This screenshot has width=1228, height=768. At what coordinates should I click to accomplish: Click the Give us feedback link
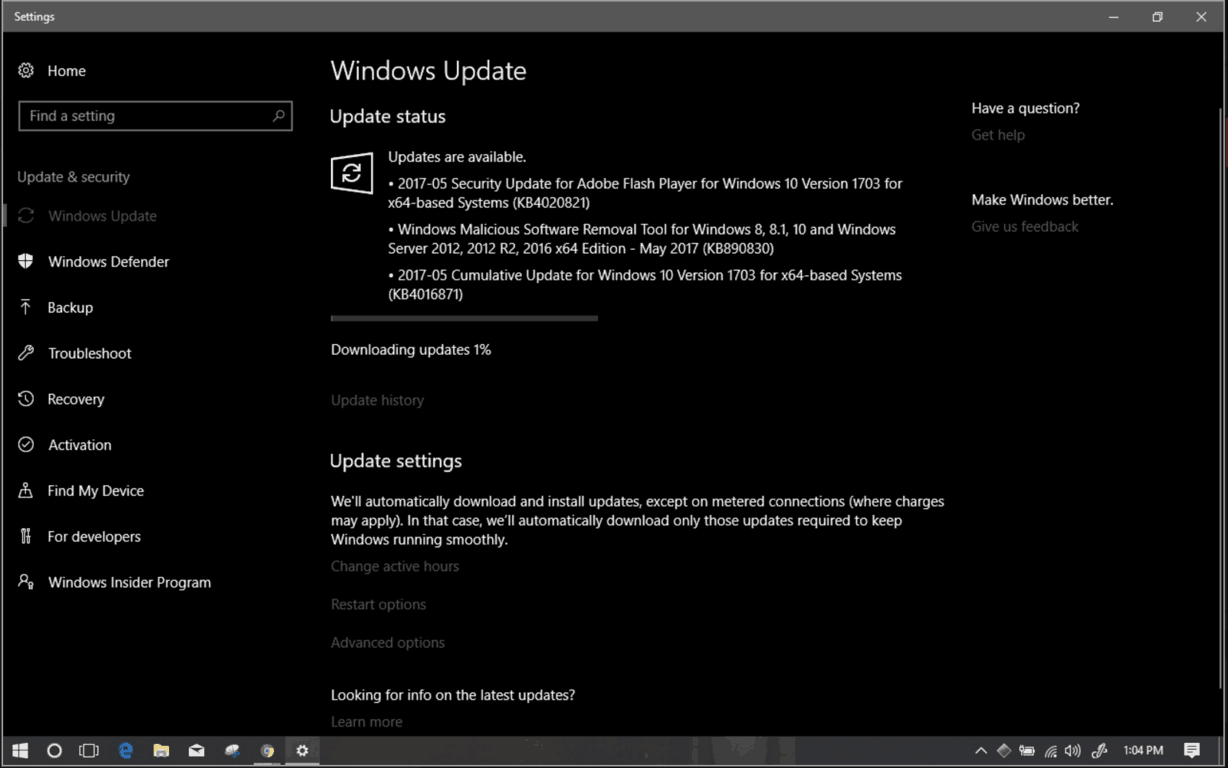click(x=1025, y=227)
